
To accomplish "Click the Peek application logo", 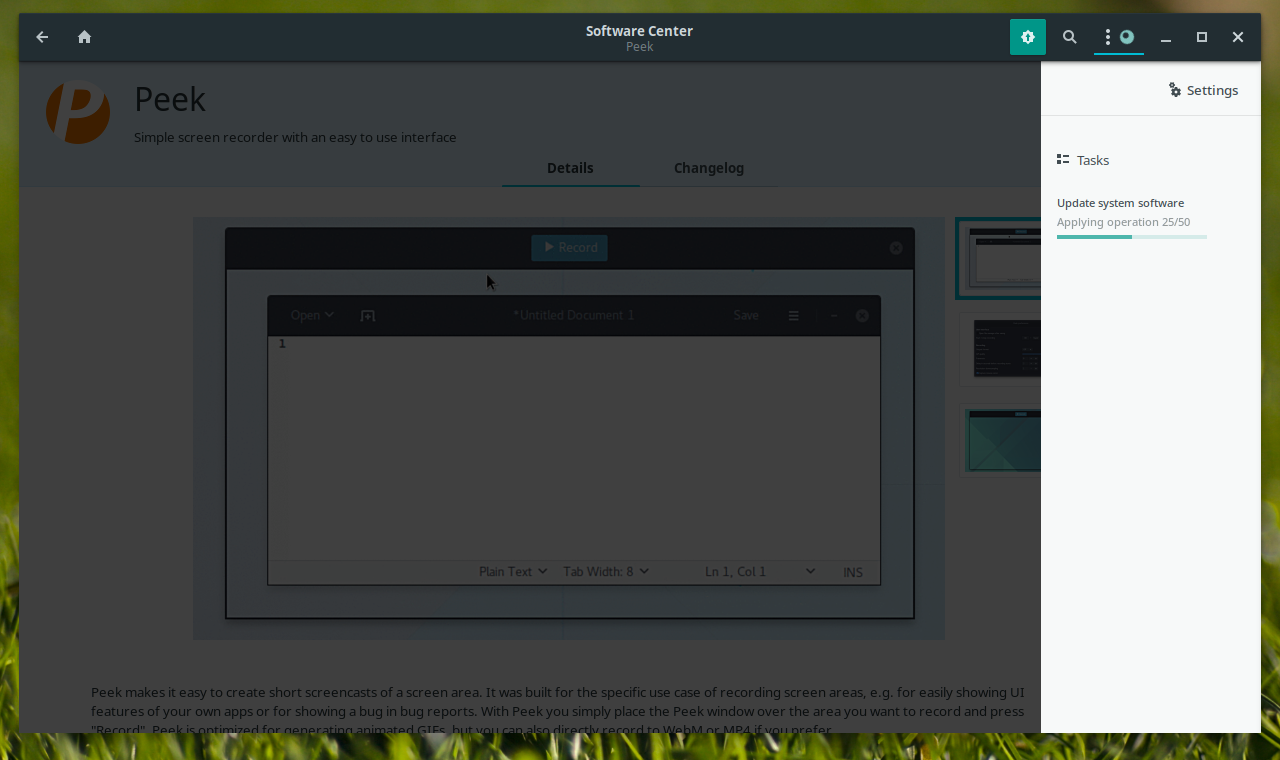I will pos(77,112).
